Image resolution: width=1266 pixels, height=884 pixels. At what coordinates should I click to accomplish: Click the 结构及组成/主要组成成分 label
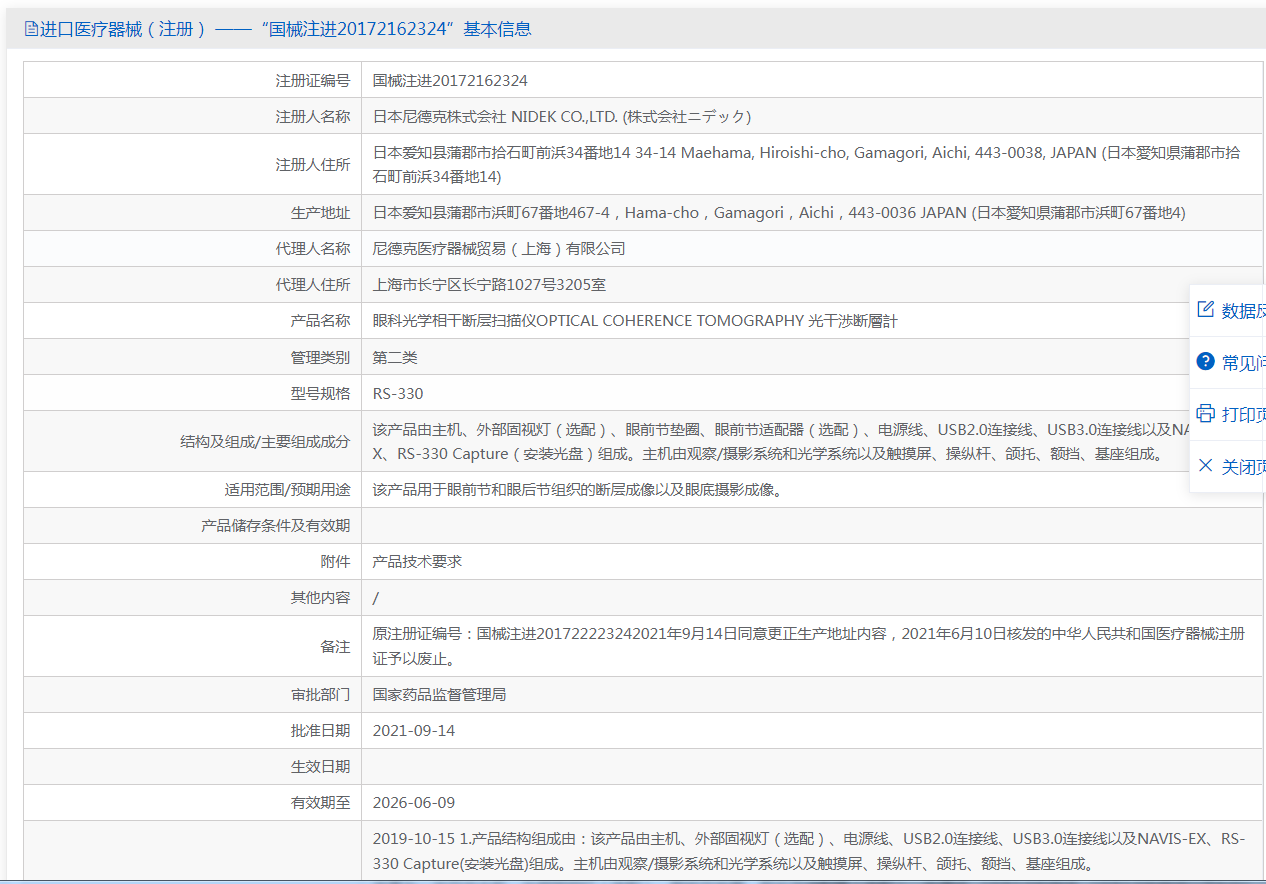pyautogui.click(x=265, y=440)
